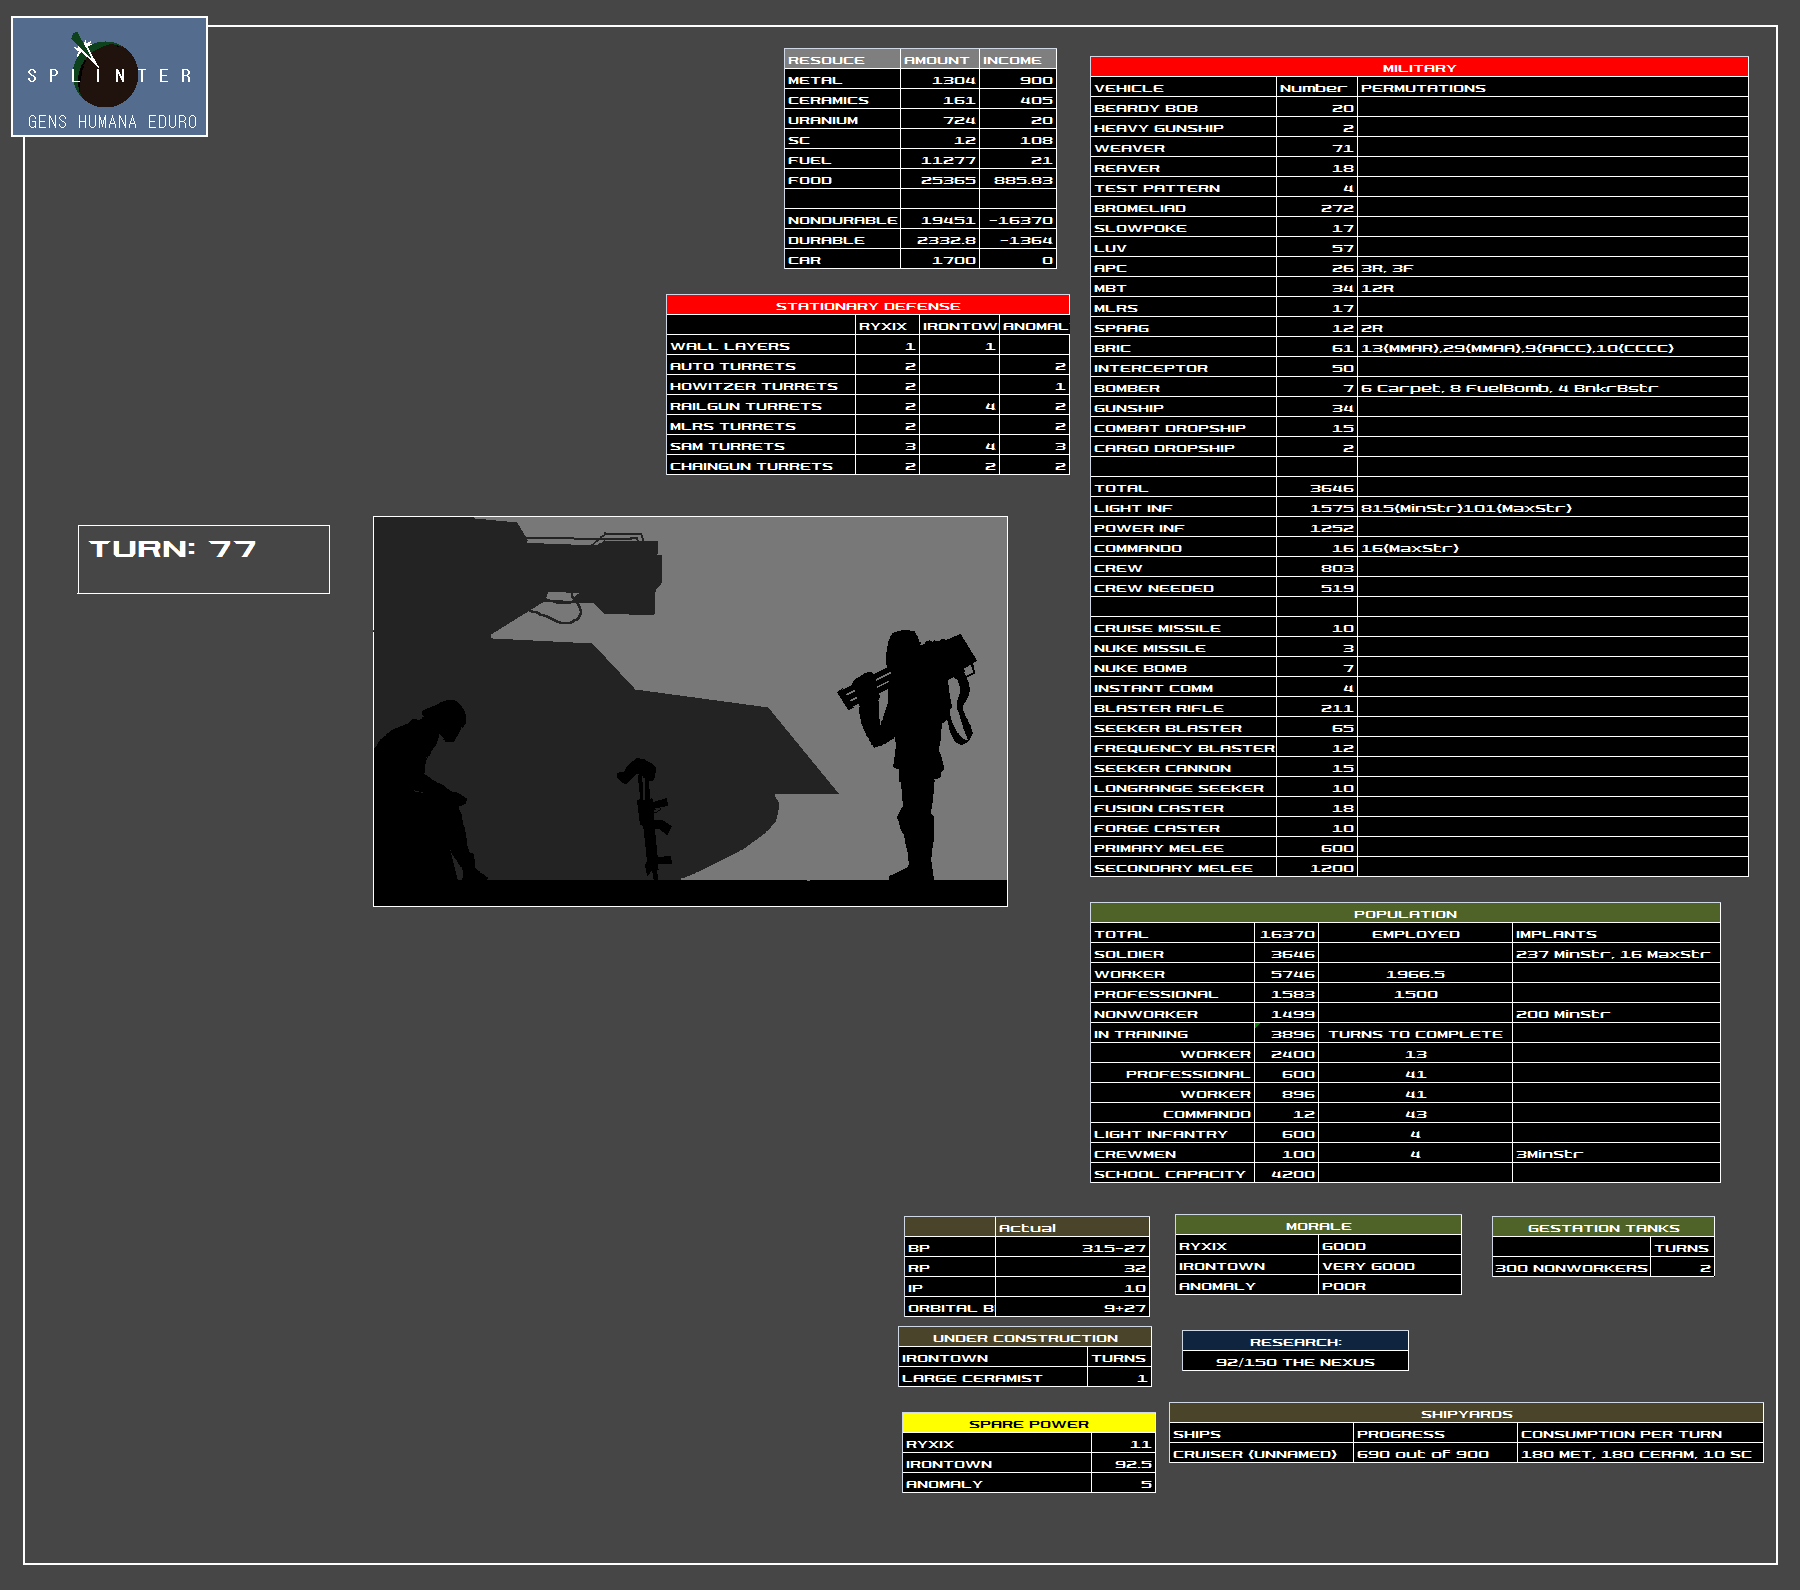Screen dimensions: 1800x1590
Task: Click the LARGE CERAMIST construction entry
Action: (x=972, y=1378)
